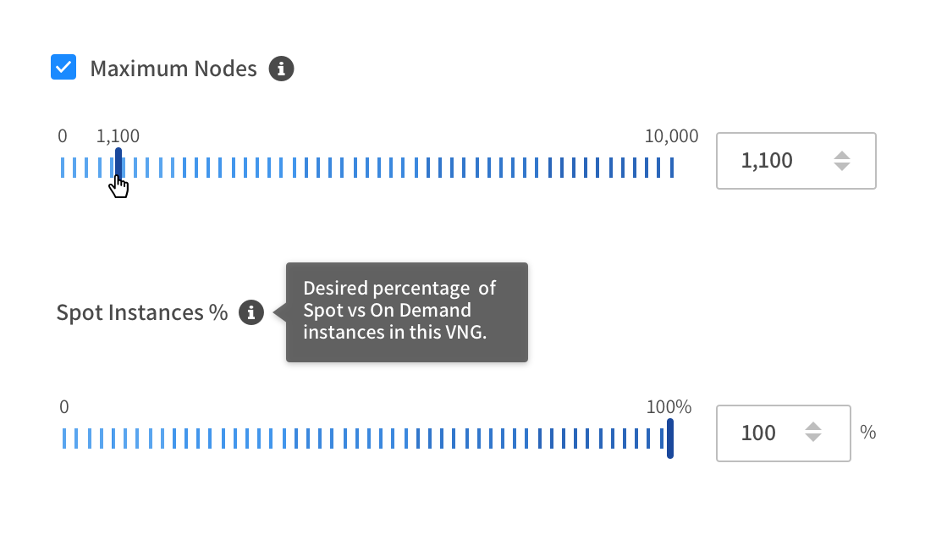Click the "Spot Instances %" label text

pyautogui.click(x=142, y=313)
